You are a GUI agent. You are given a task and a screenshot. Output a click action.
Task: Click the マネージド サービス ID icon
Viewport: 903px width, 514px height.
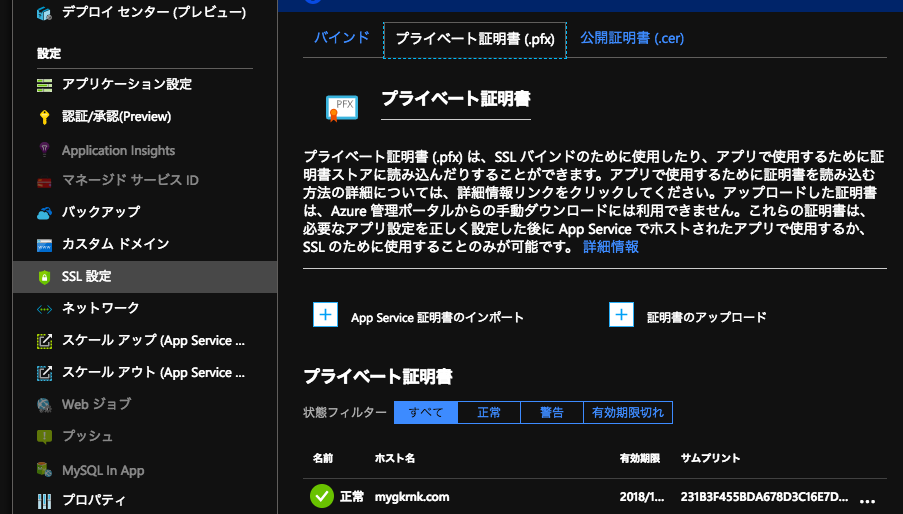tap(44, 182)
